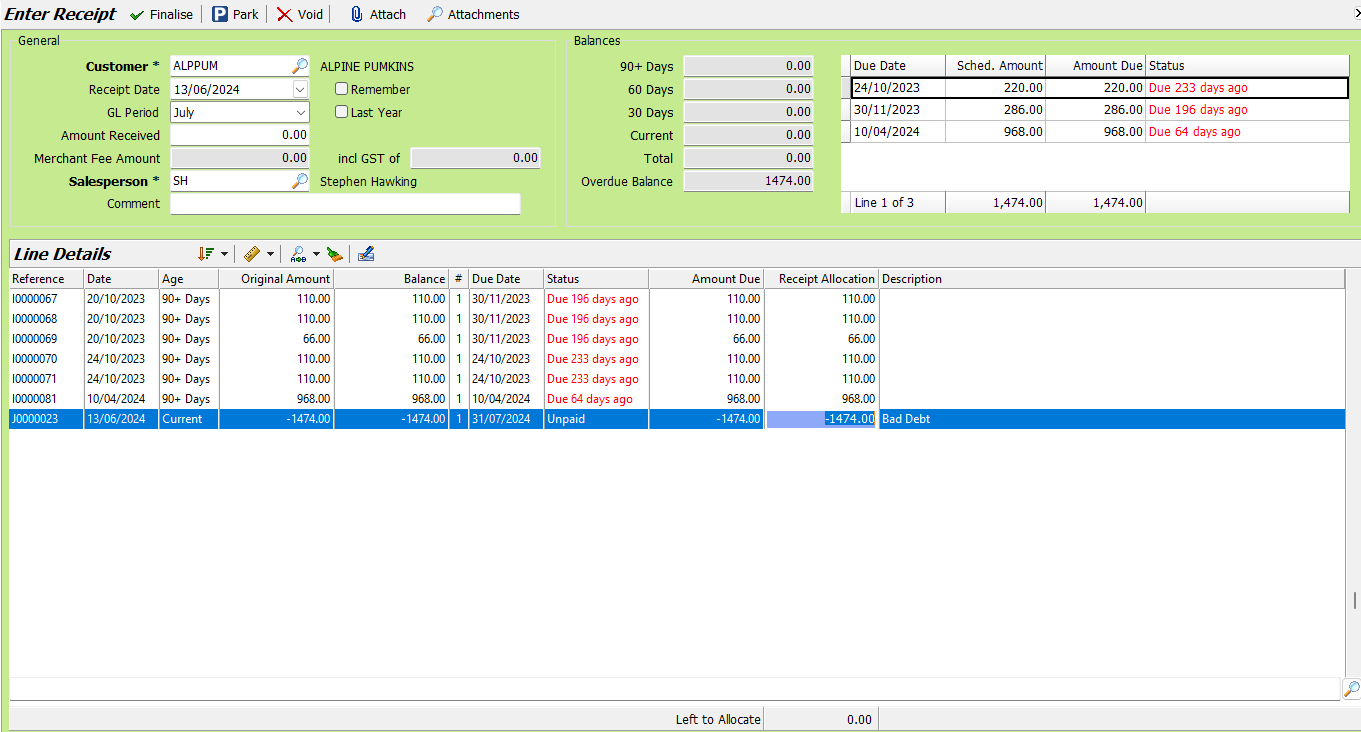Select invoice I0000068 row
The height and width of the screenshot is (732, 1361).
coord(677,319)
